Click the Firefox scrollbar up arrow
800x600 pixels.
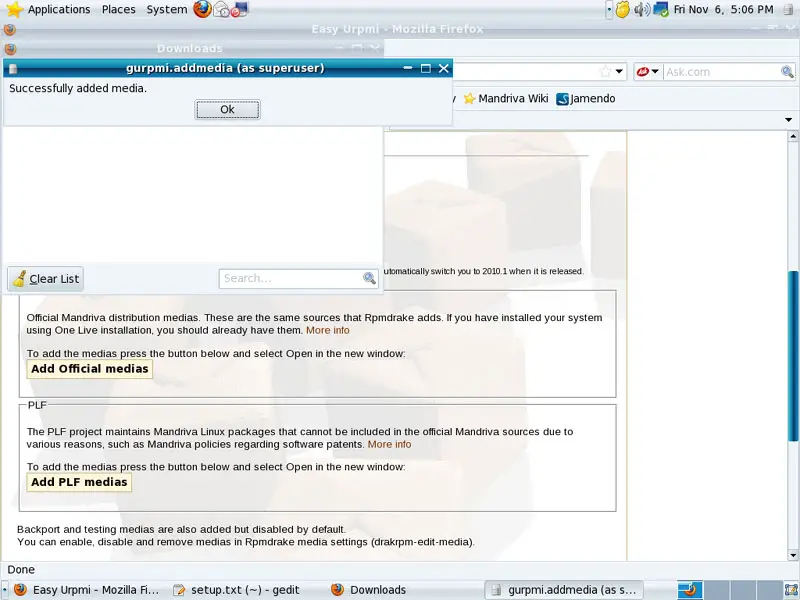(x=793, y=136)
